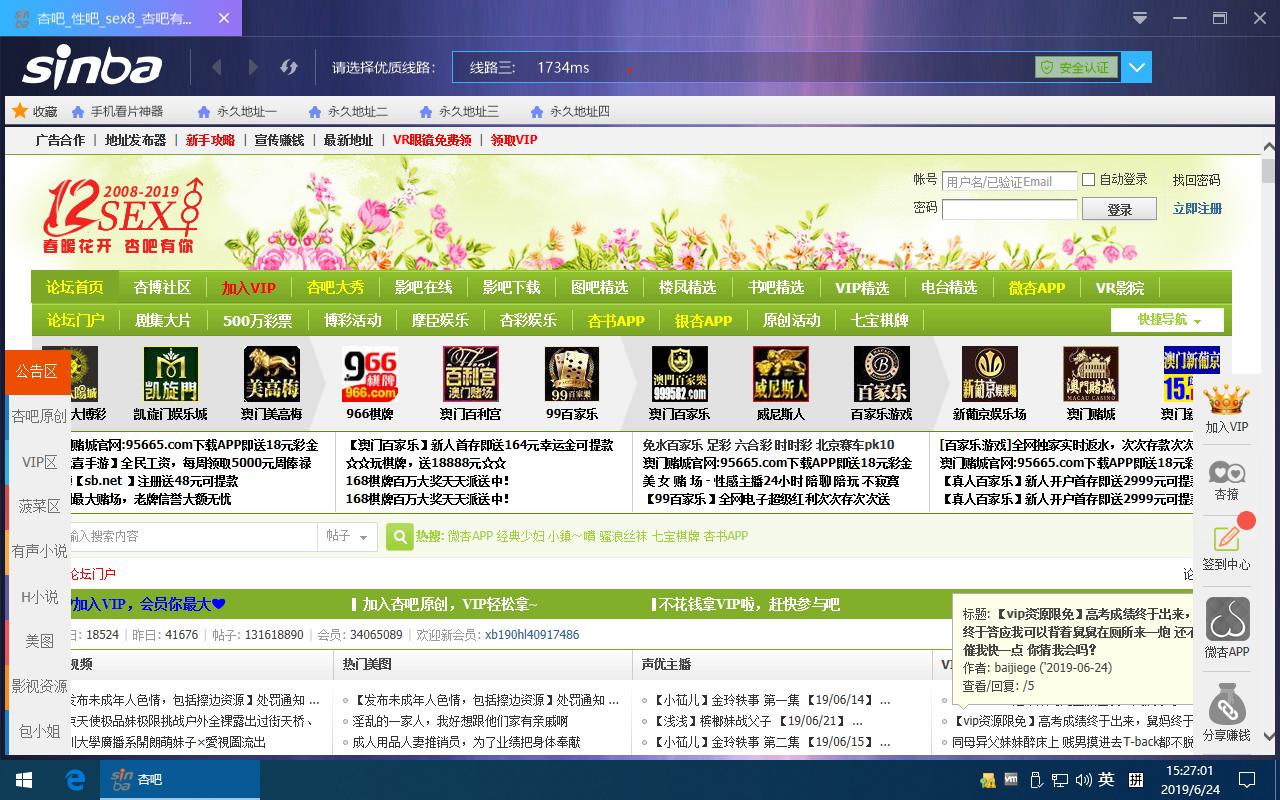Open the 快捷导航 dropdown
The height and width of the screenshot is (800, 1280).
pyautogui.click(x=1168, y=320)
